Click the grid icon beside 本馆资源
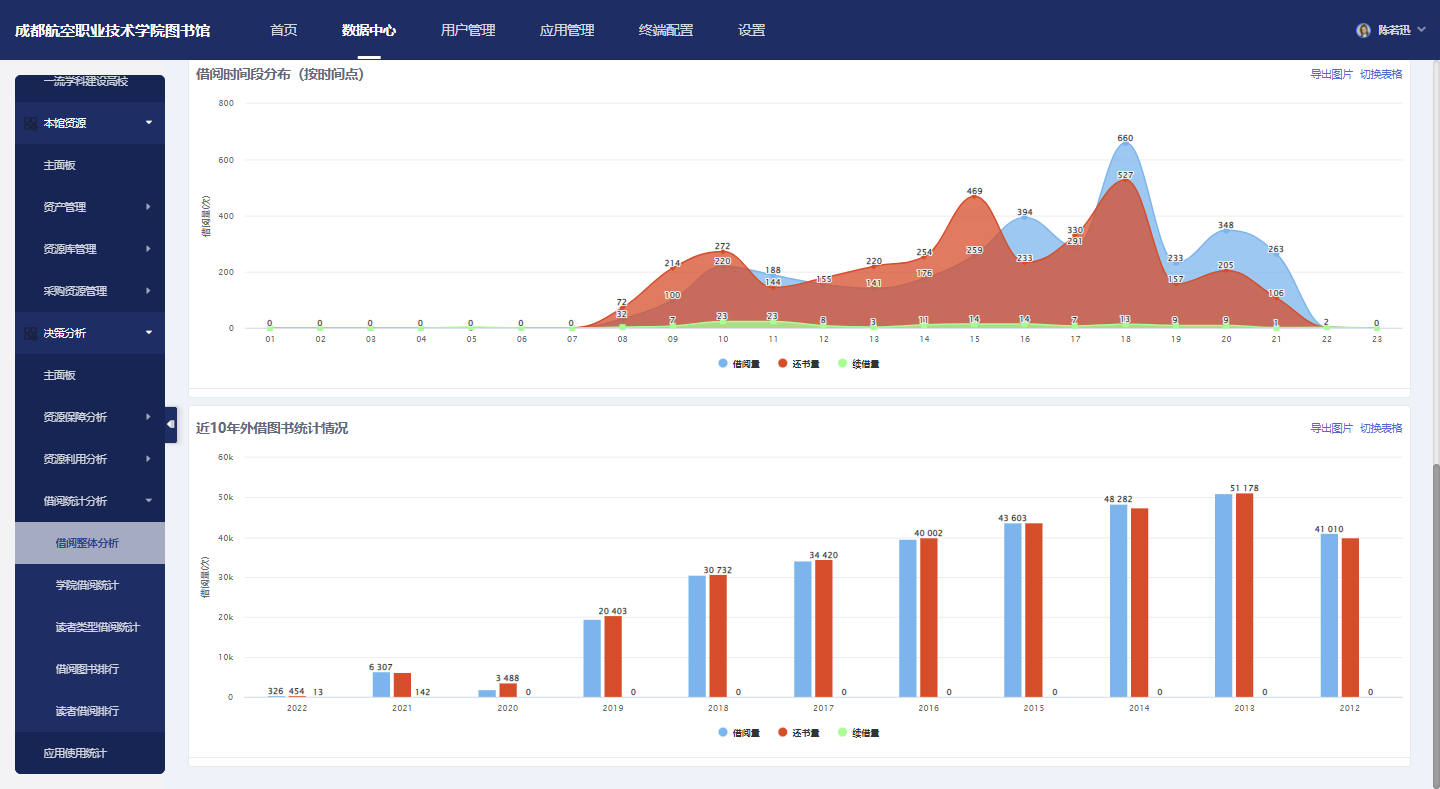 click(x=30, y=123)
